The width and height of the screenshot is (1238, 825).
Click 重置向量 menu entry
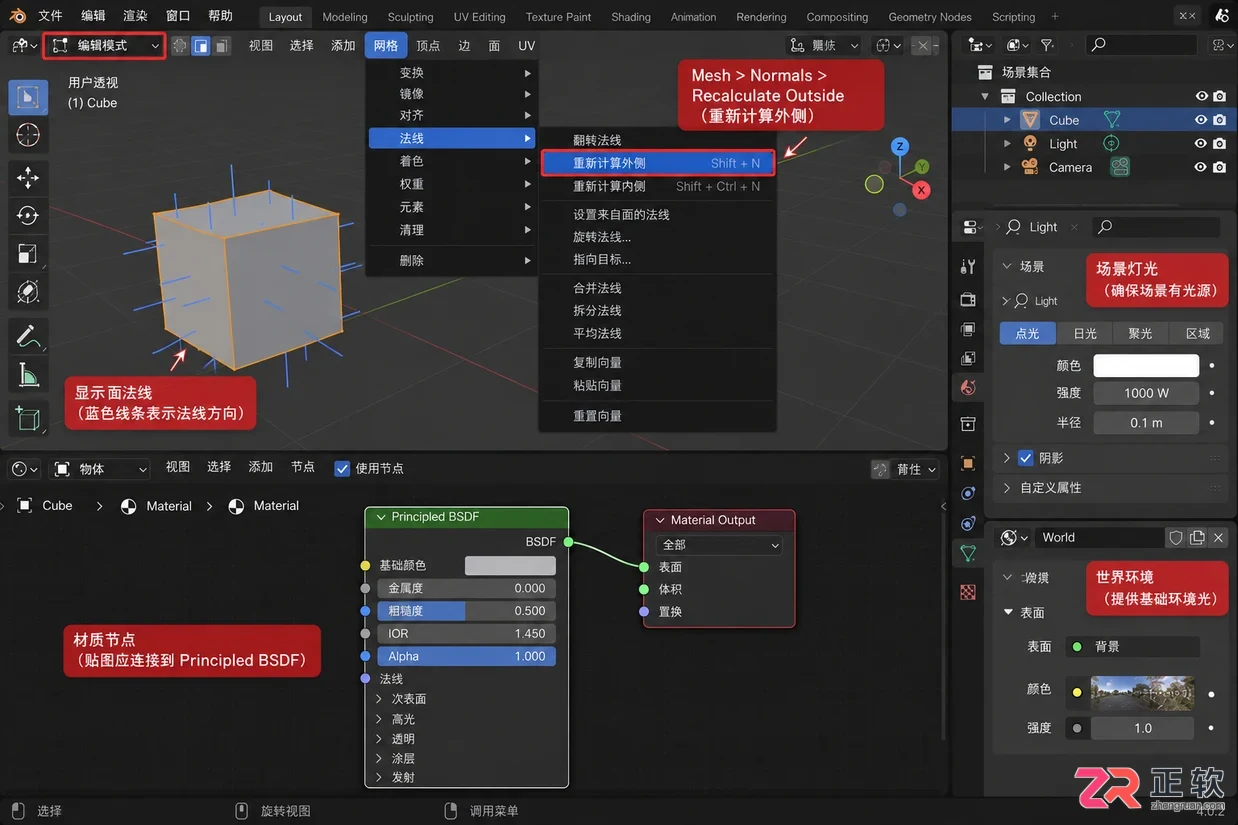[x=597, y=416]
